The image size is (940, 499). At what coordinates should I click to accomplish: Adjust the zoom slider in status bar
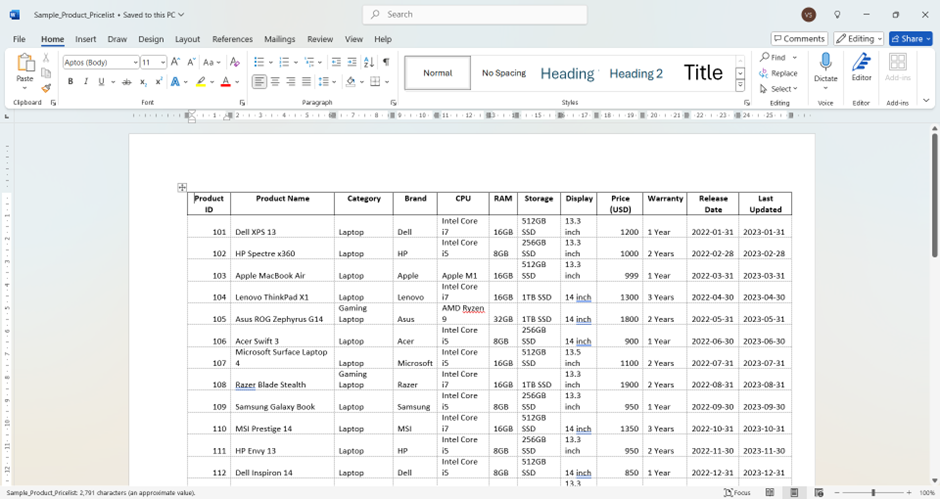[x=873, y=493]
